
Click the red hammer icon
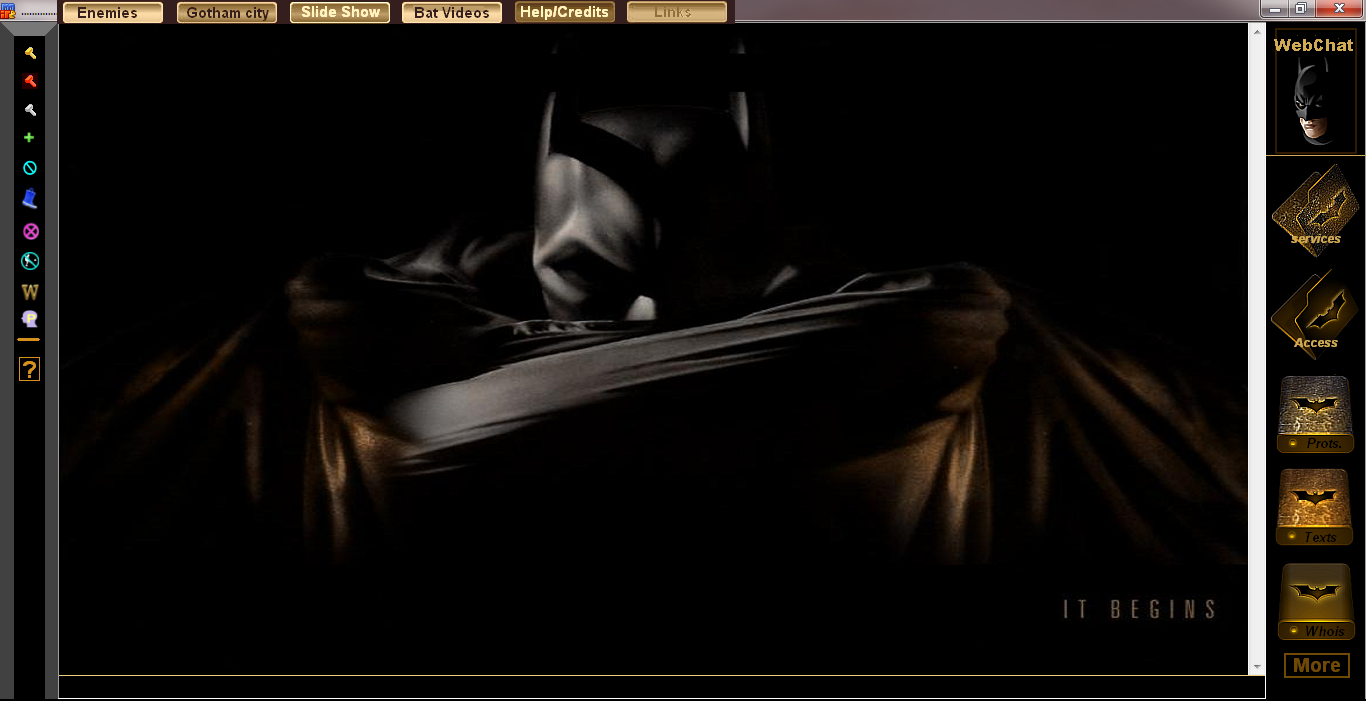tap(30, 81)
